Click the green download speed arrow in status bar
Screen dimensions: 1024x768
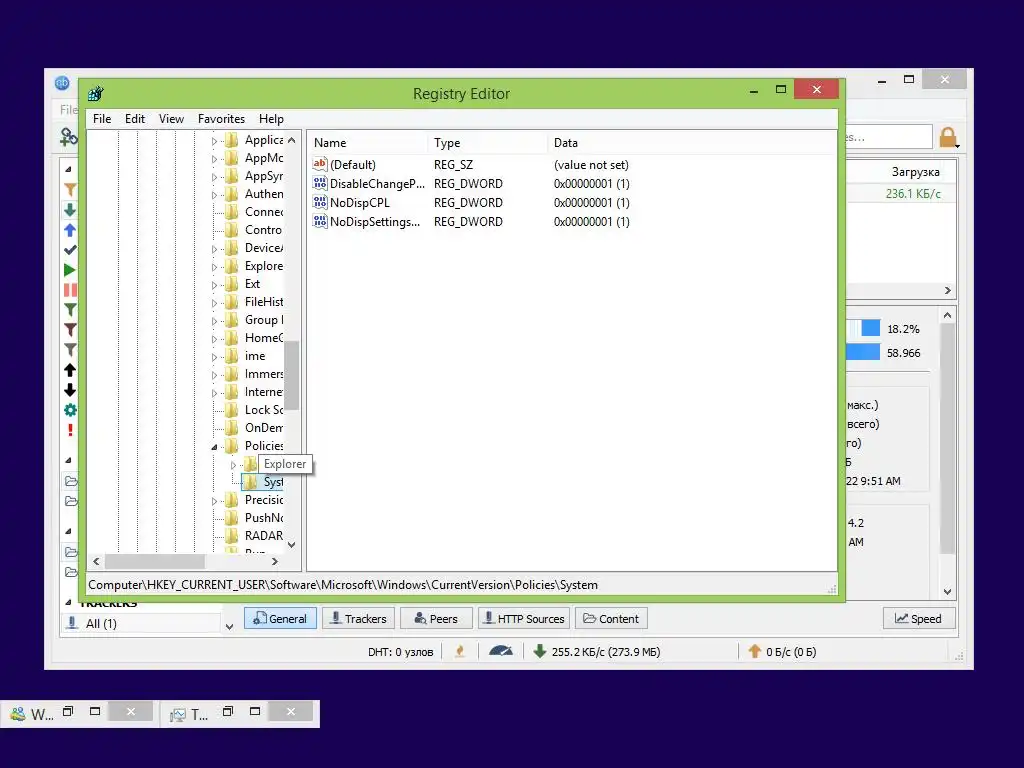(539, 651)
